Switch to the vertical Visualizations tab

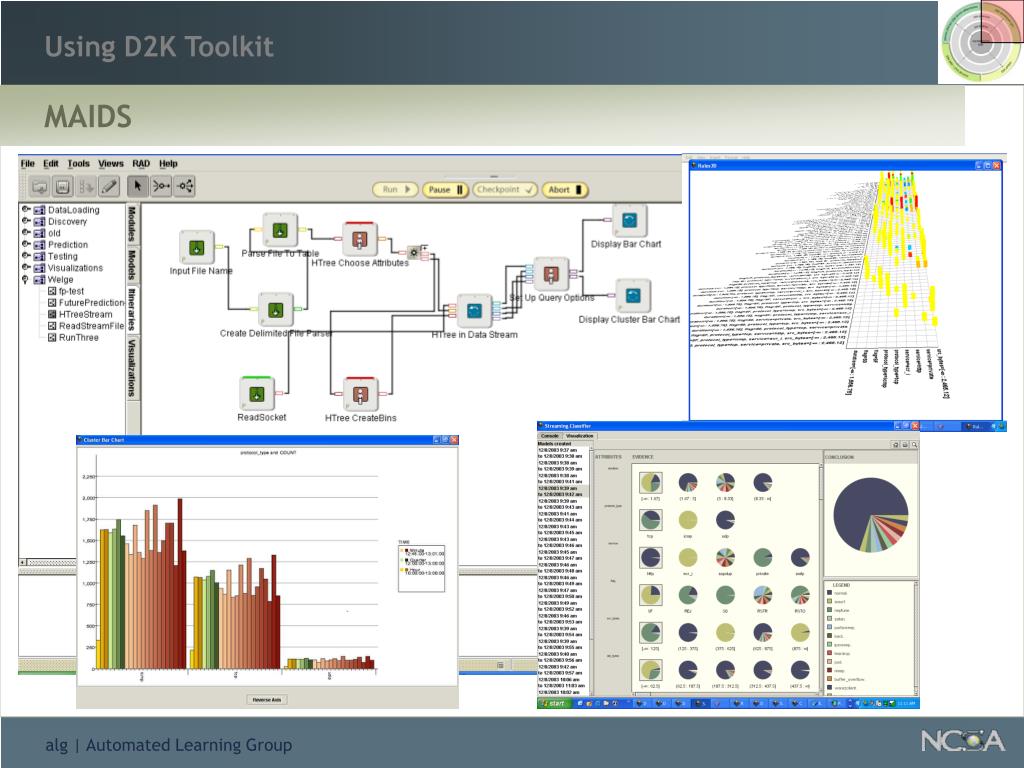(132, 368)
